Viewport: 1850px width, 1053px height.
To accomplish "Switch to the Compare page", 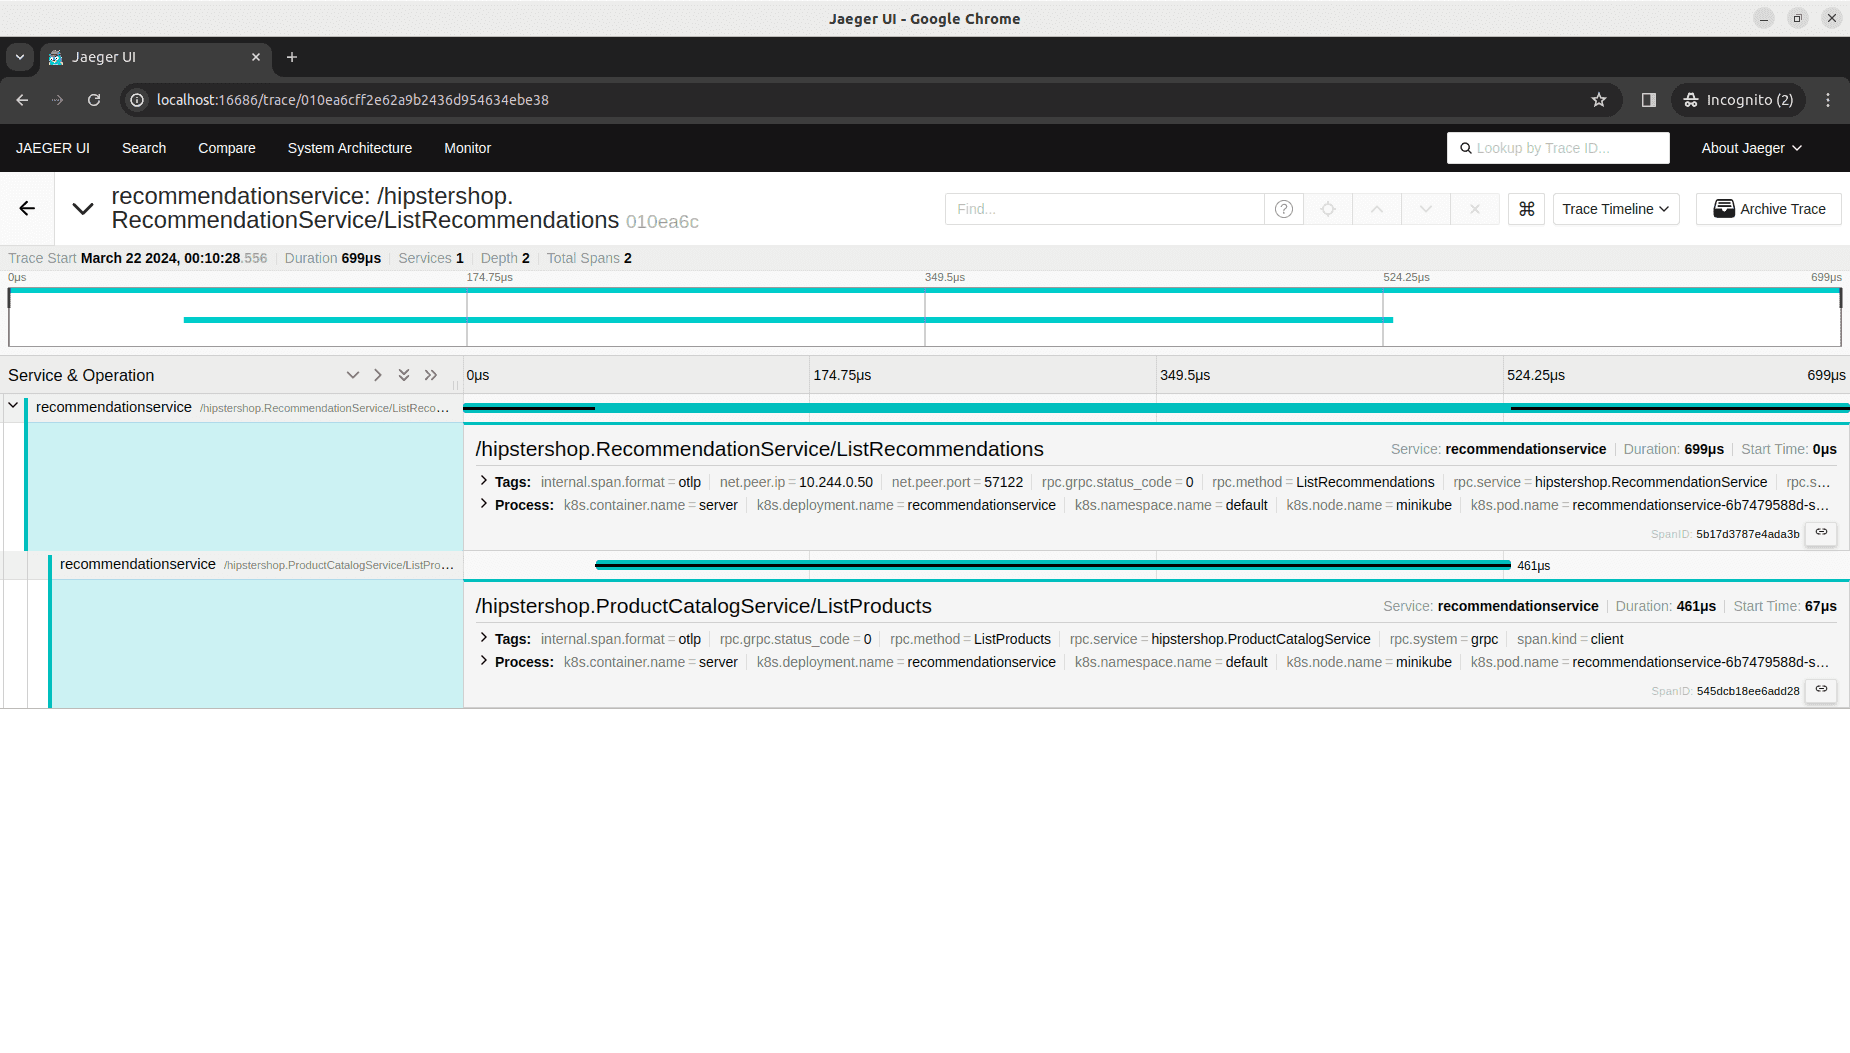I will tap(226, 148).
